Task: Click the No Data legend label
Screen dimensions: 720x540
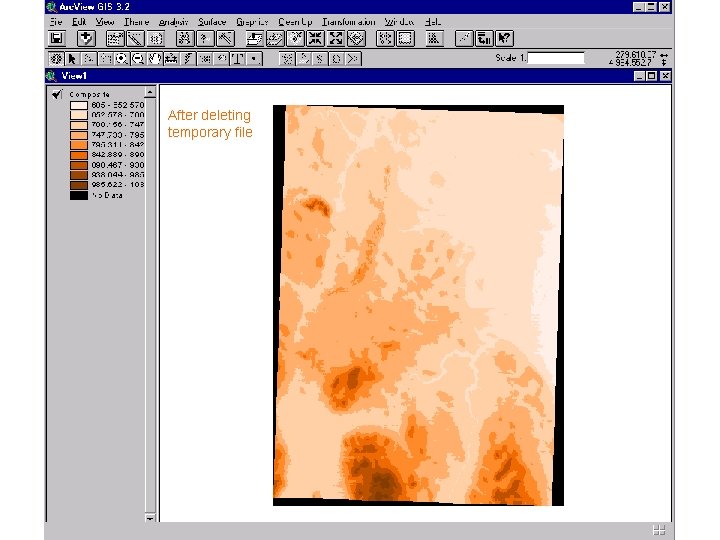Action: (107, 196)
